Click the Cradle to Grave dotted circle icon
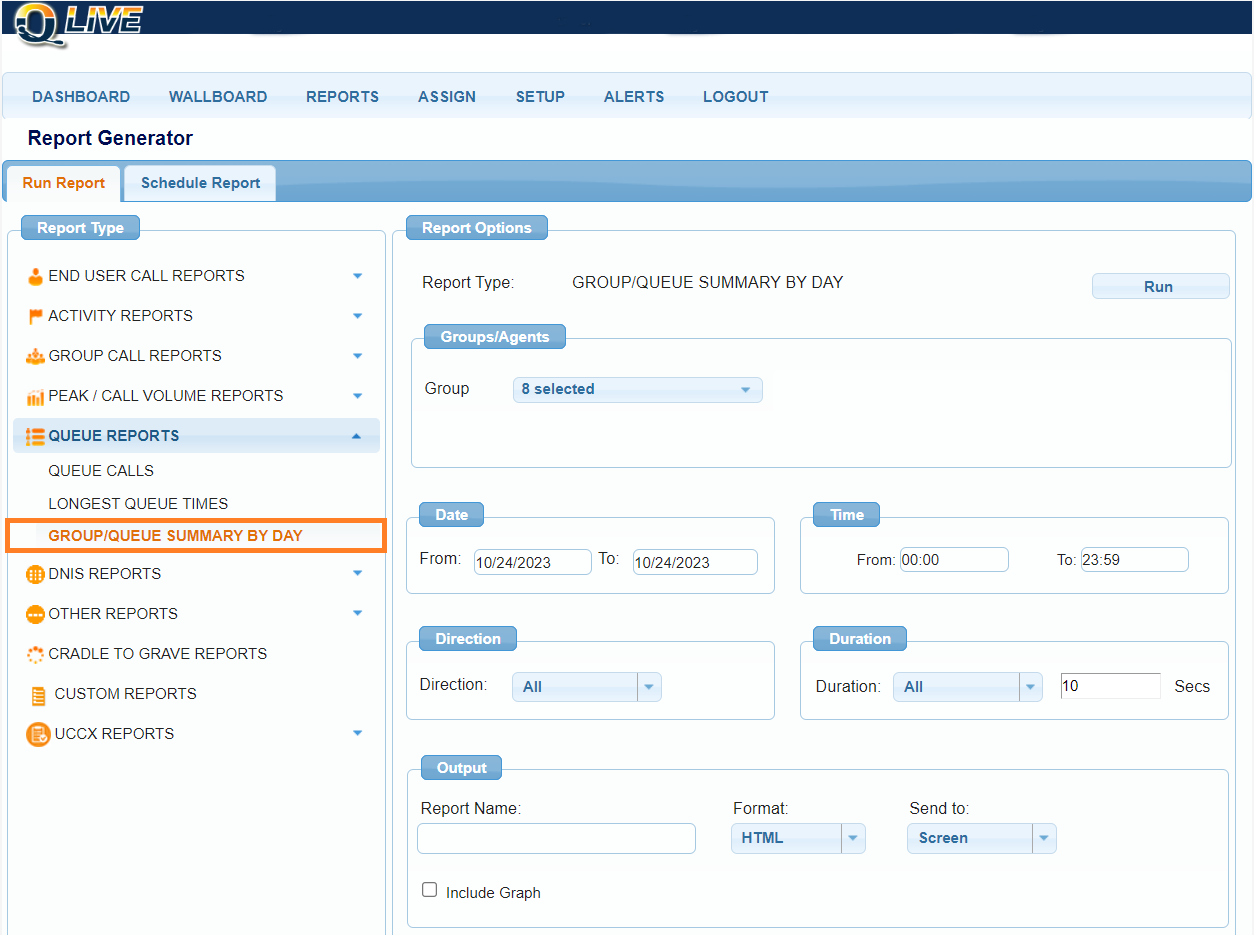 point(36,654)
